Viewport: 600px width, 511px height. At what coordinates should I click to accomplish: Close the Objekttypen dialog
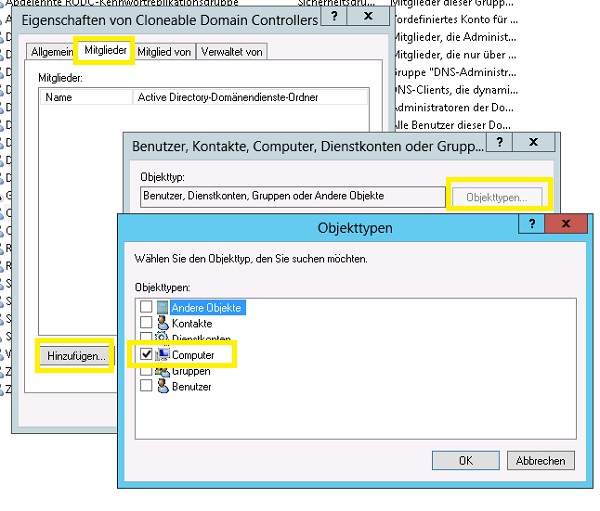pyautogui.click(x=566, y=224)
